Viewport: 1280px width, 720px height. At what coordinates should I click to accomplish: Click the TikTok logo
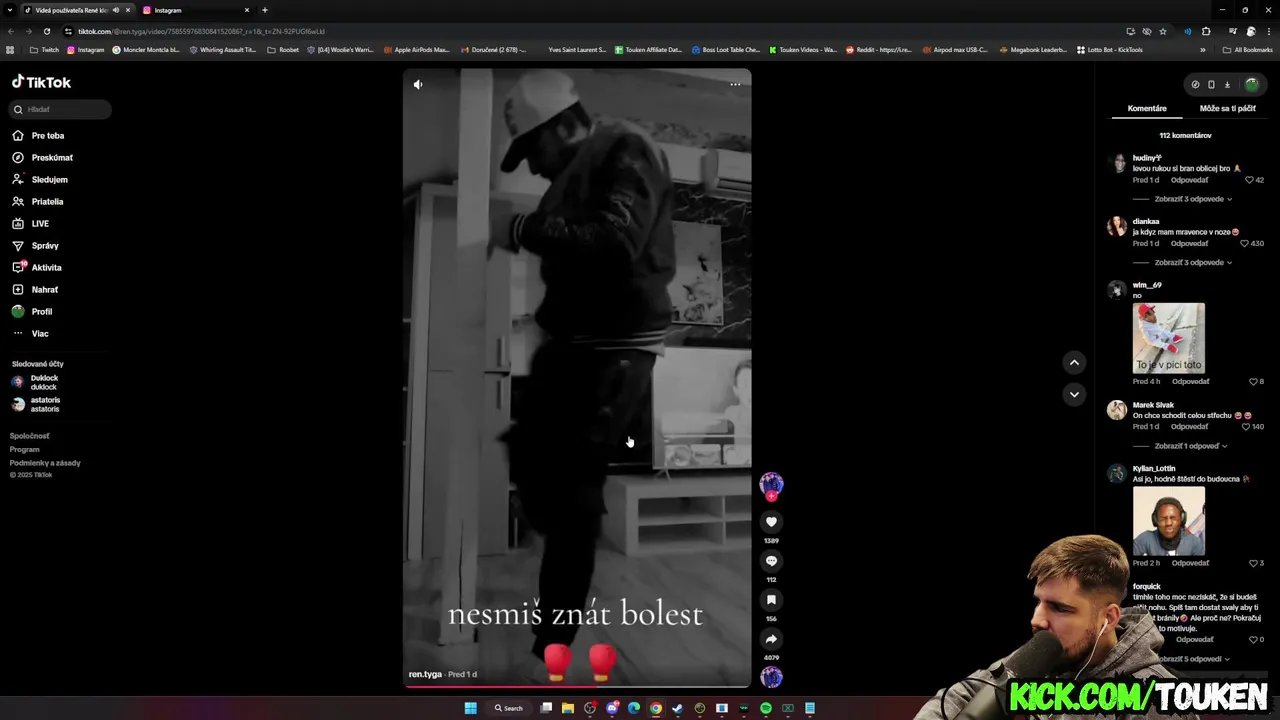point(41,82)
